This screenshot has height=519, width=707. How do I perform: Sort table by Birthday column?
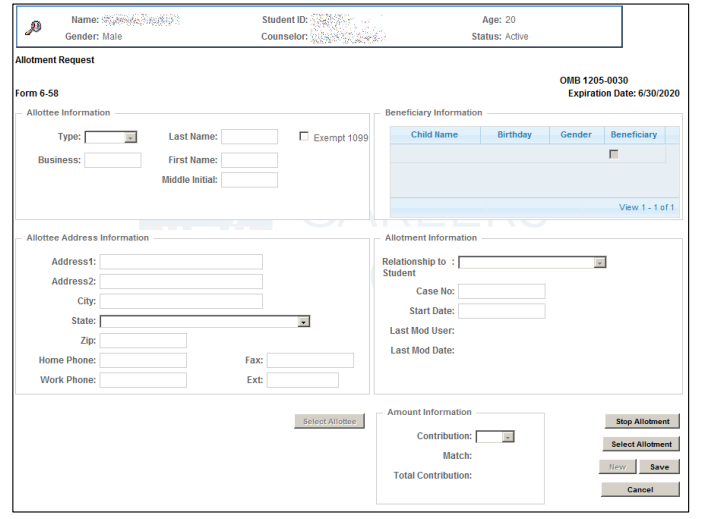pos(514,135)
